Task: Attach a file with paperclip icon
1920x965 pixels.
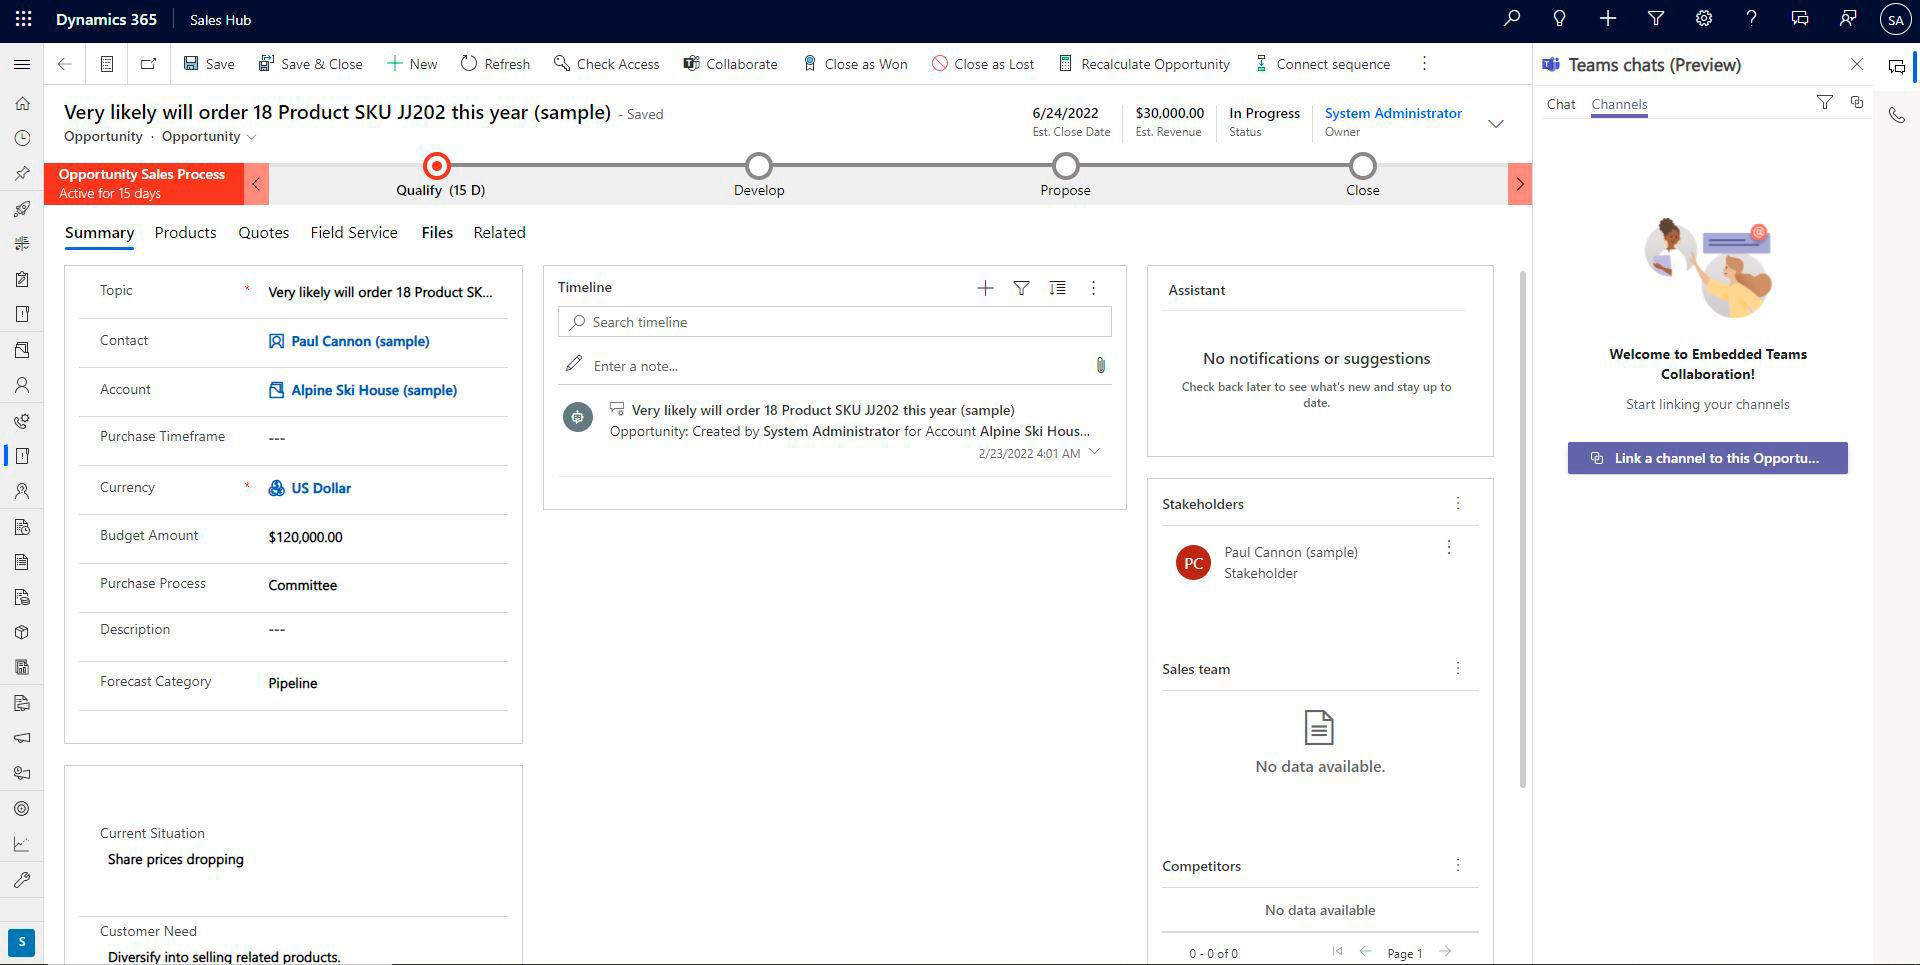Action: (1100, 366)
